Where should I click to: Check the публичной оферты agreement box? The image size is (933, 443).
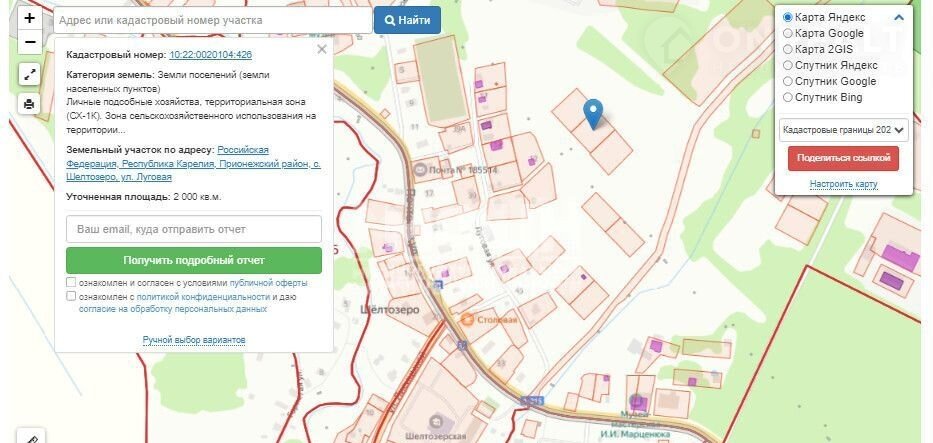coord(71,283)
